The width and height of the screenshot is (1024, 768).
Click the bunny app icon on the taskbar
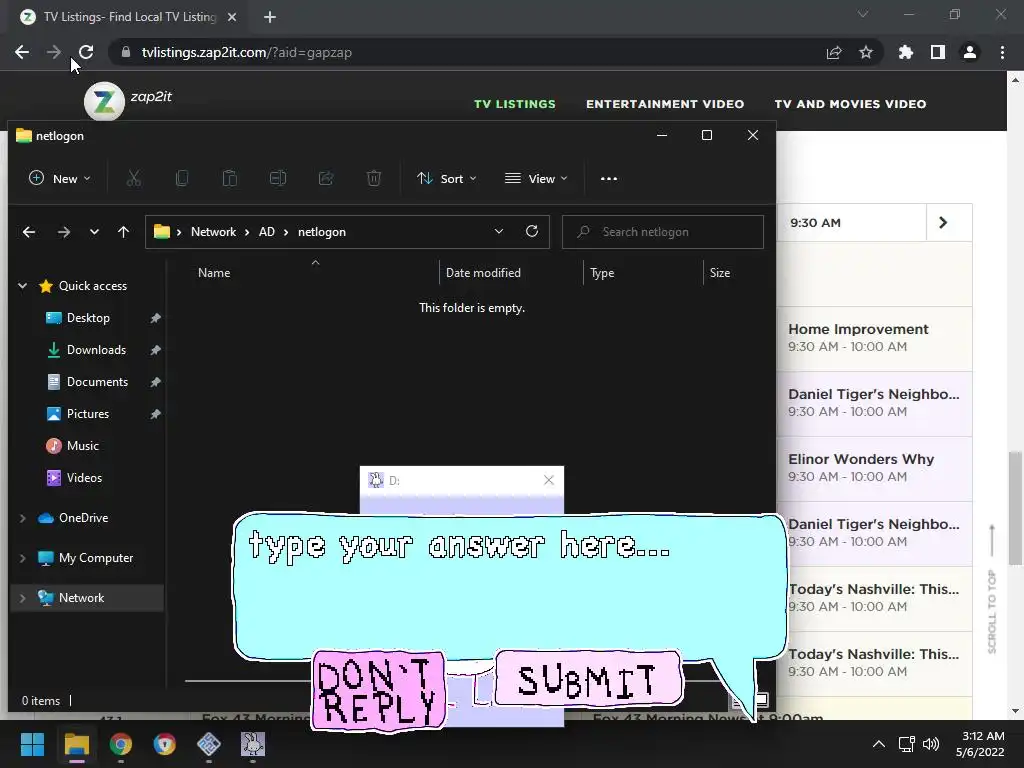tap(253, 744)
